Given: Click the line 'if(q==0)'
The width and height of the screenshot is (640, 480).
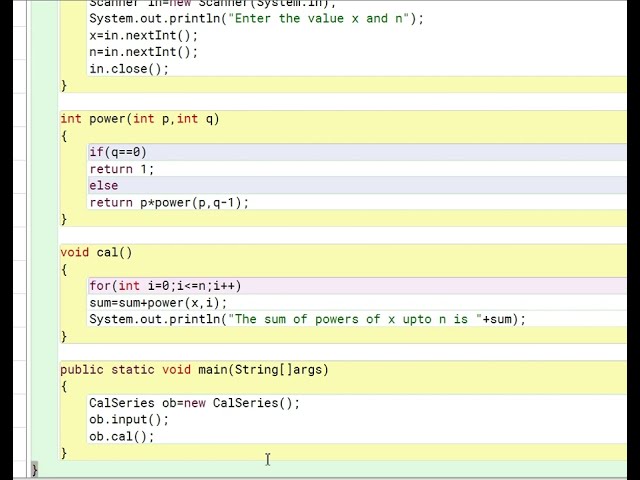Looking at the screenshot, I should [x=118, y=152].
